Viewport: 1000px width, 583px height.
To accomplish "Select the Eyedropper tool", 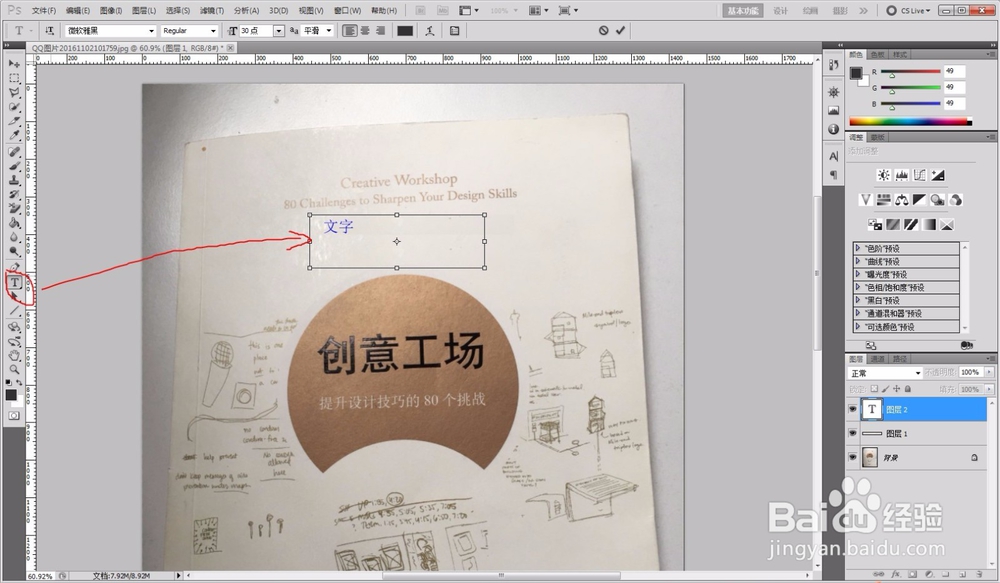I will pyautogui.click(x=14, y=135).
